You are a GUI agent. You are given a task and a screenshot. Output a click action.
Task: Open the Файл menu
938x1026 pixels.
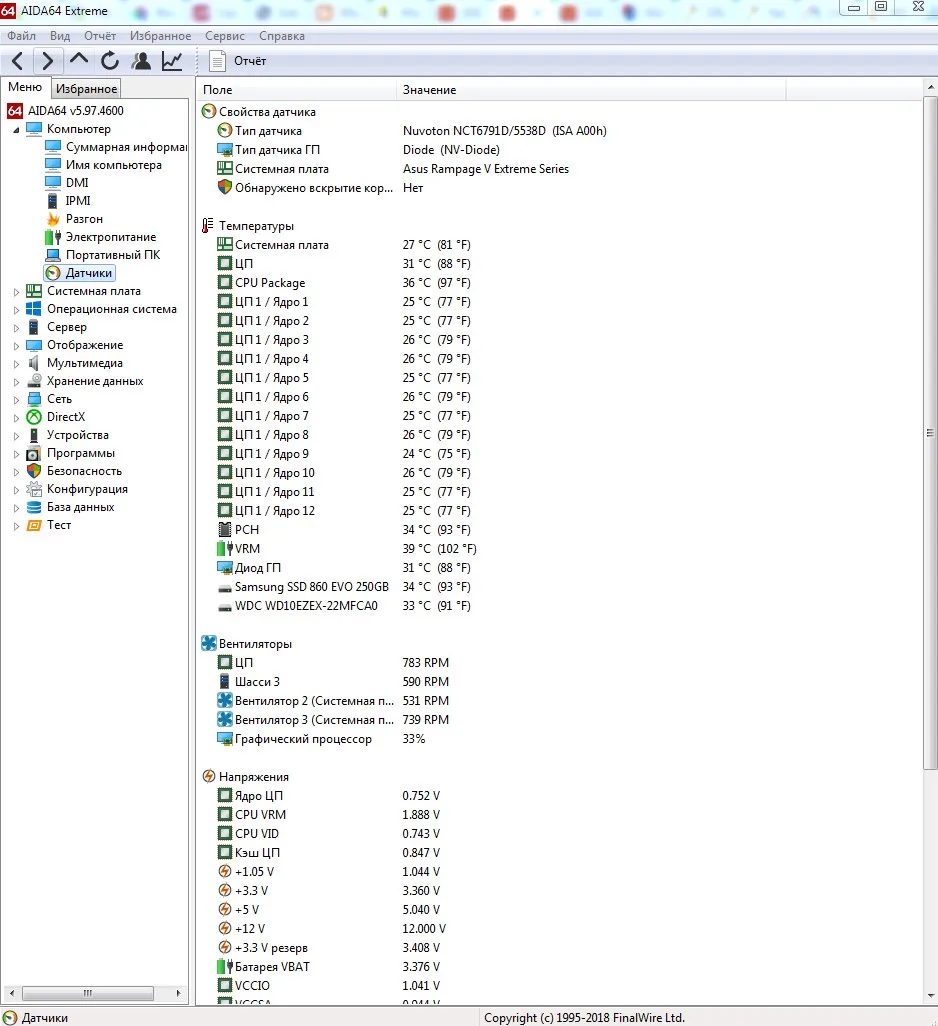coord(22,36)
